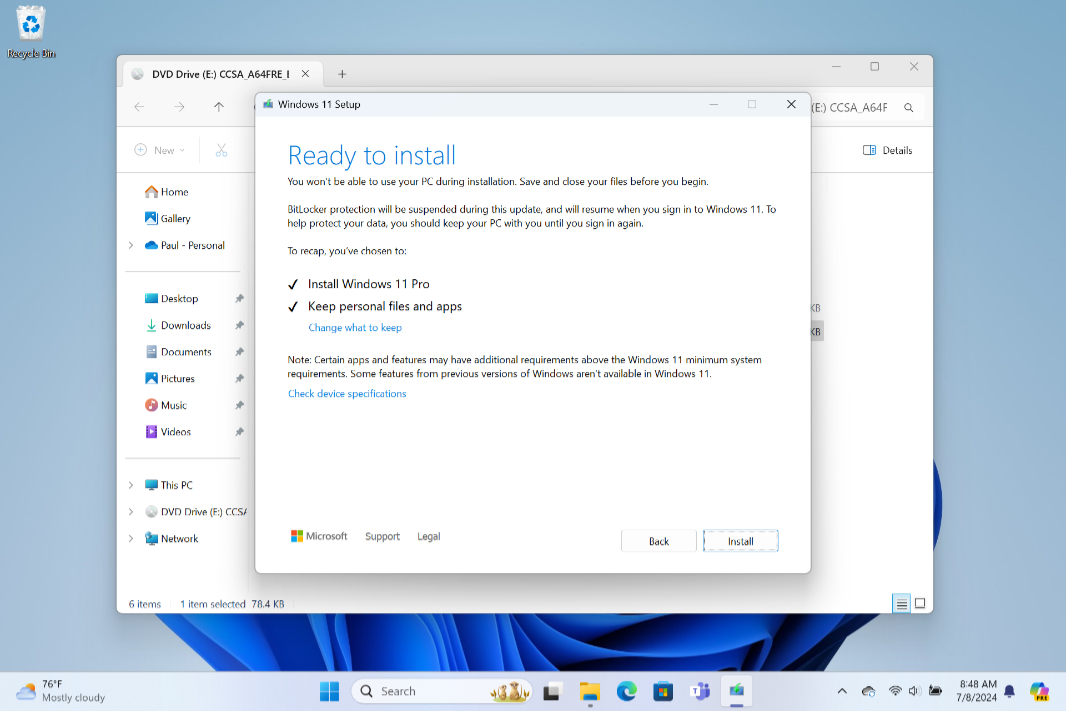
Task: Click the Support link in Setup footer
Action: point(382,537)
